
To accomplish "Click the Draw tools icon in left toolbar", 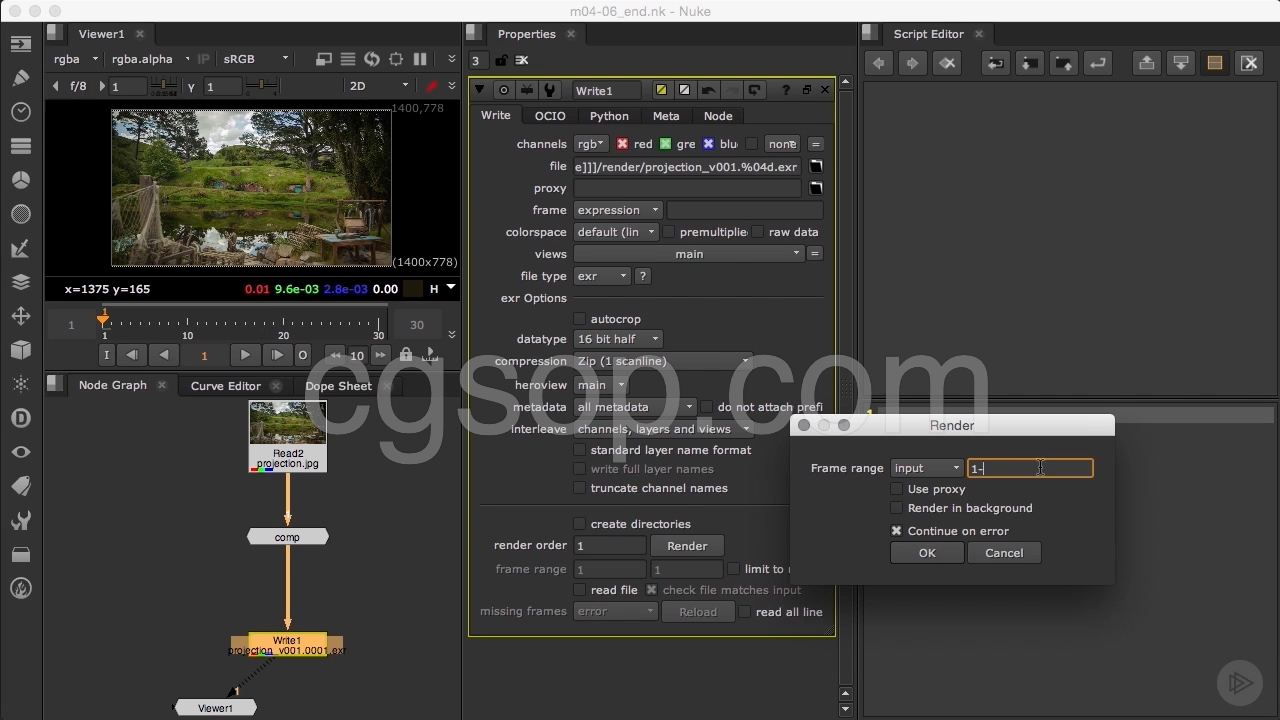I will [21, 78].
